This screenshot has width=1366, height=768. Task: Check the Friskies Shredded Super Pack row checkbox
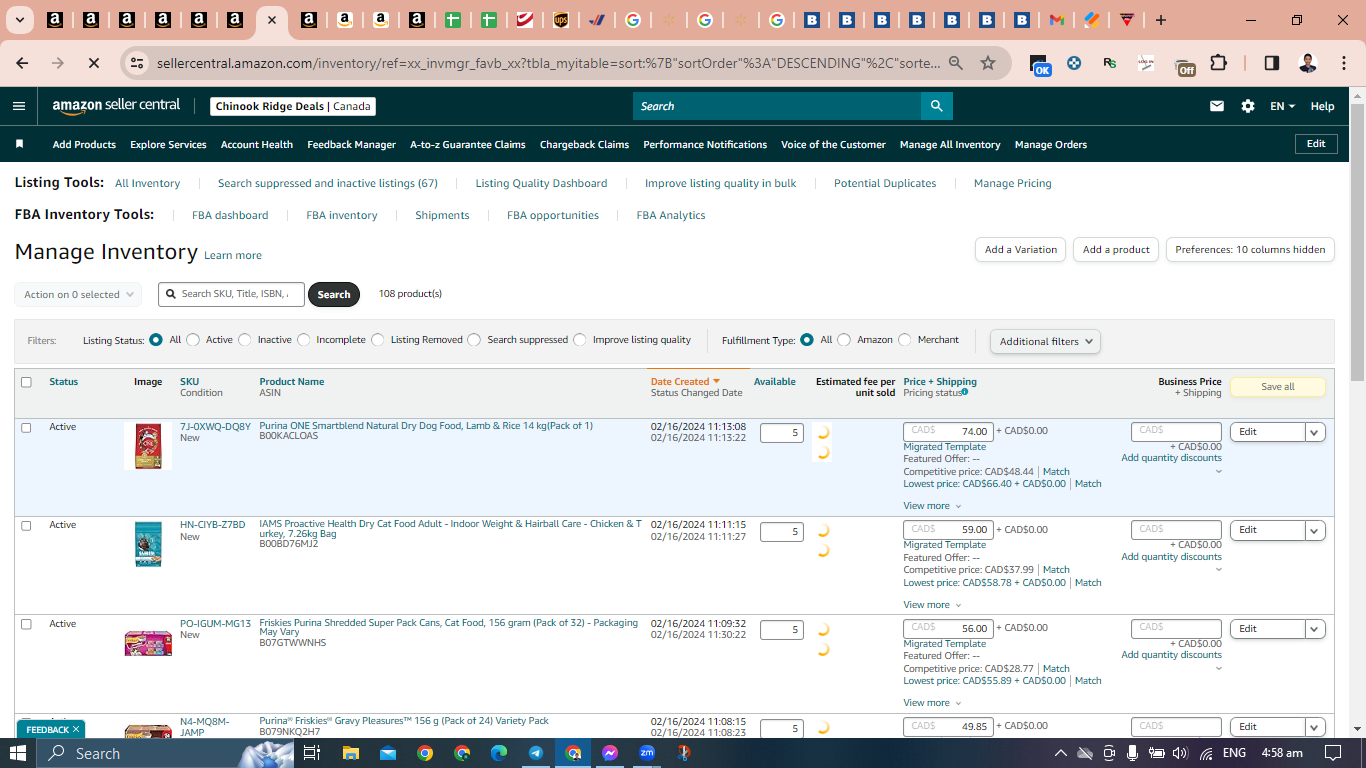[x=26, y=624]
